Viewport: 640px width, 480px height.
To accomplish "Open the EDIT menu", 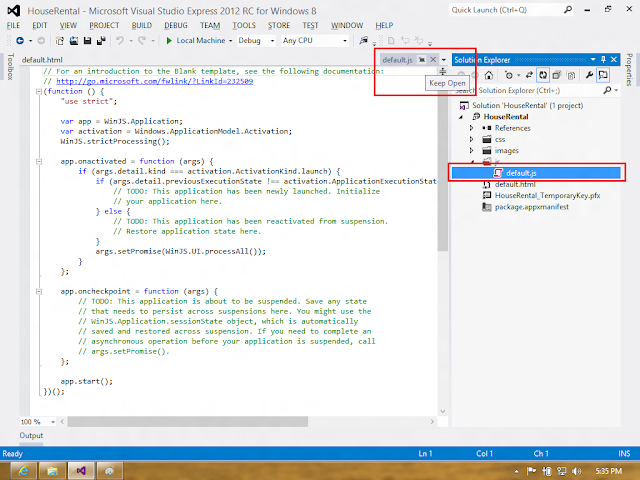I will click(x=40, y=25).
